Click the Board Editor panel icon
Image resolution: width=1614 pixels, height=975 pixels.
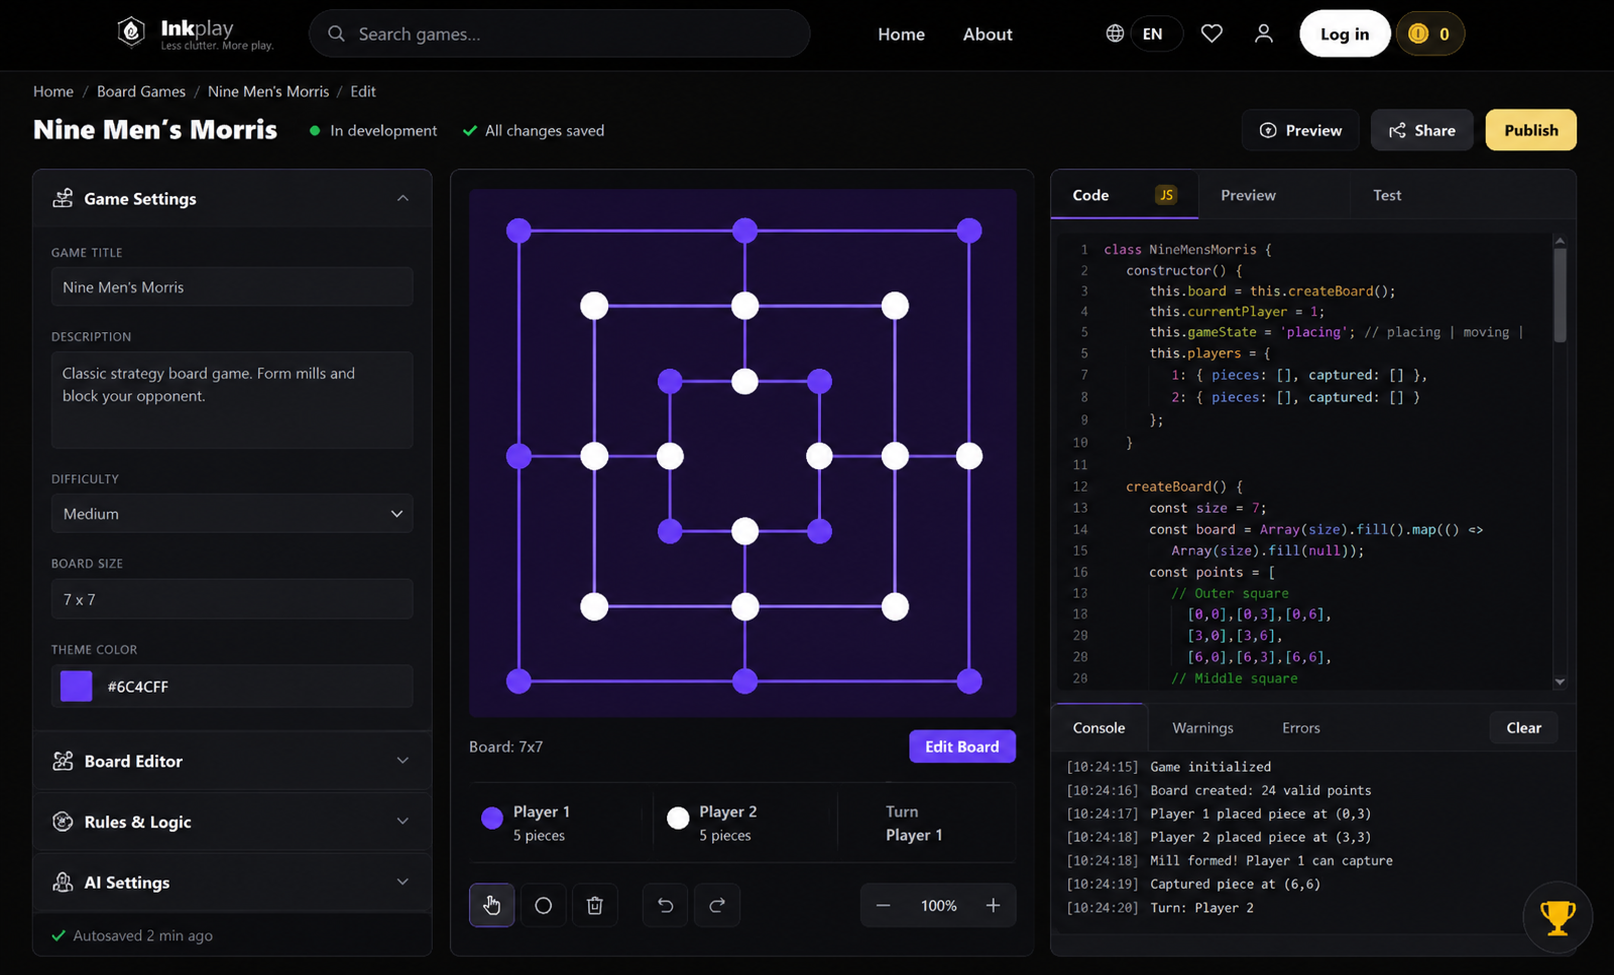pos(63,761)
